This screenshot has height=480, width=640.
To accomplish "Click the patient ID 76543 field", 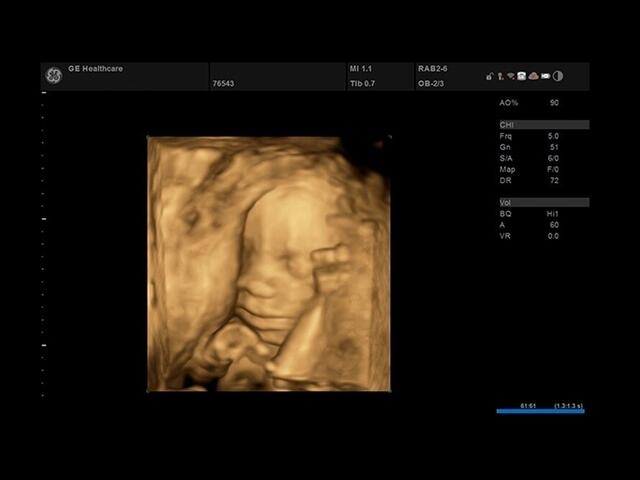I will click(224, 84).
